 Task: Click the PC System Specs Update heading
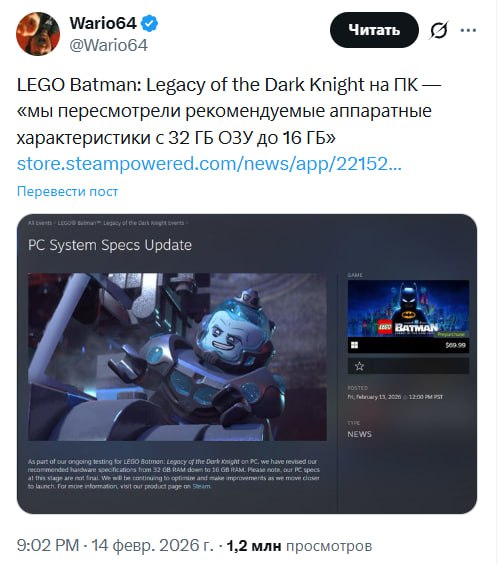[x=110, y=245]
